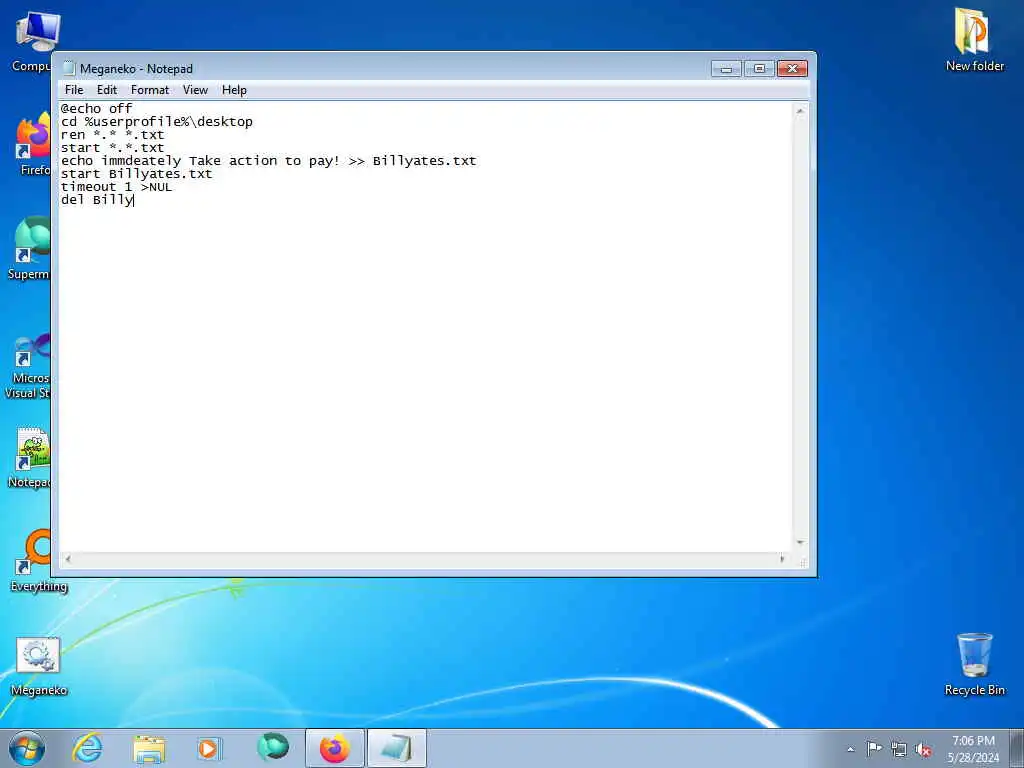Click the line 'timeout 1 >NUL'

click(116, 187)
